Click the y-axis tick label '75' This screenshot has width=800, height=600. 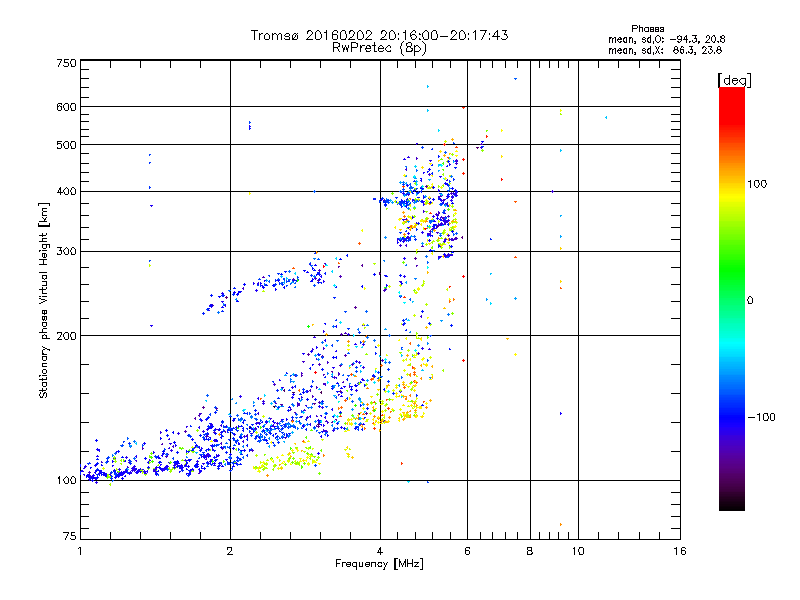[x=70, y=536]
